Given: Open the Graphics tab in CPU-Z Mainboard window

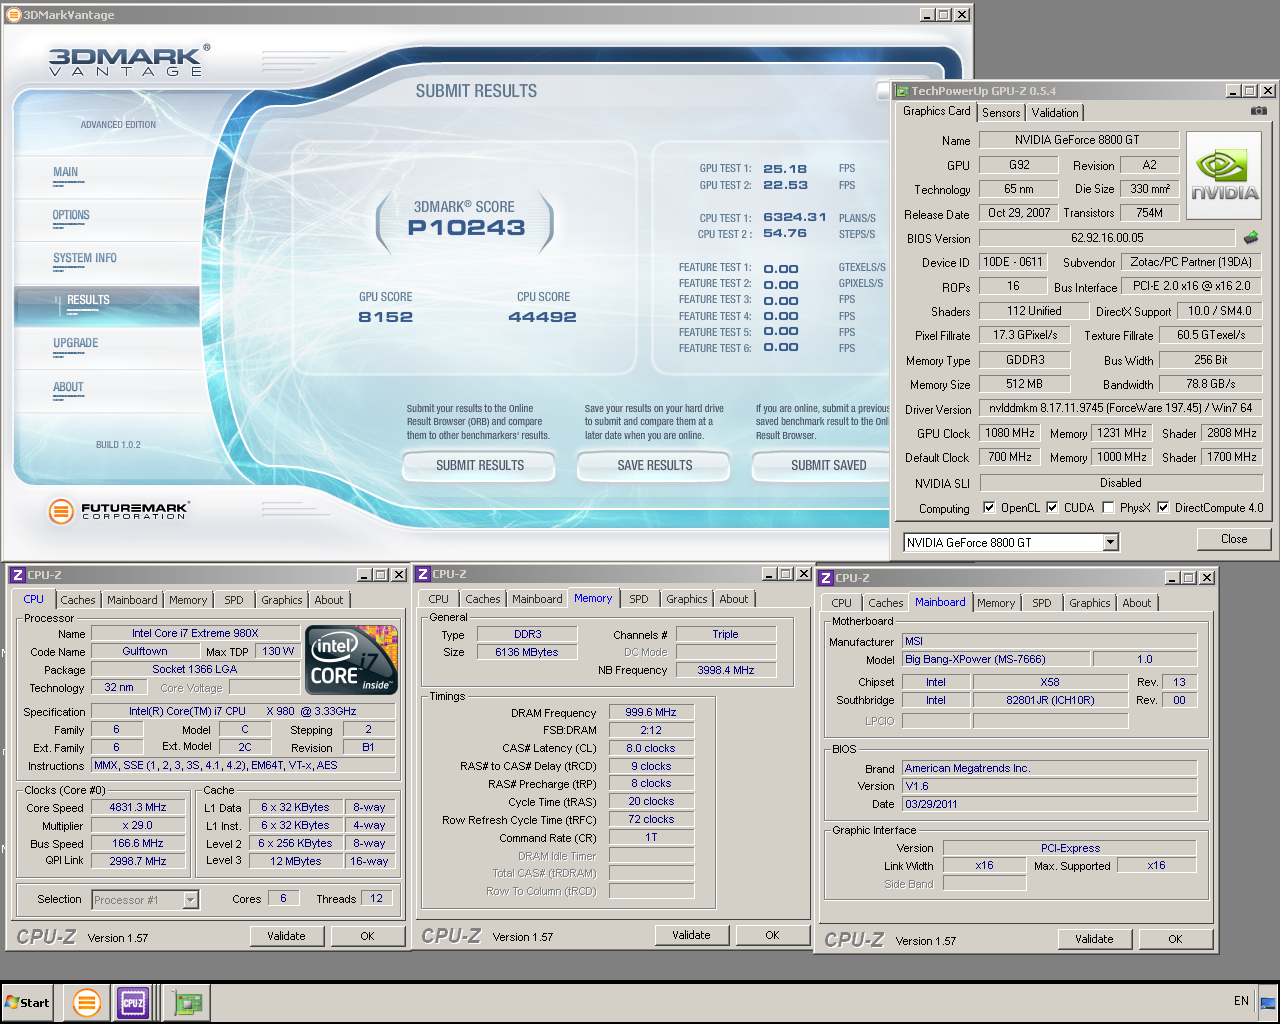Looking at the screenshot, I should (1089, 603).
